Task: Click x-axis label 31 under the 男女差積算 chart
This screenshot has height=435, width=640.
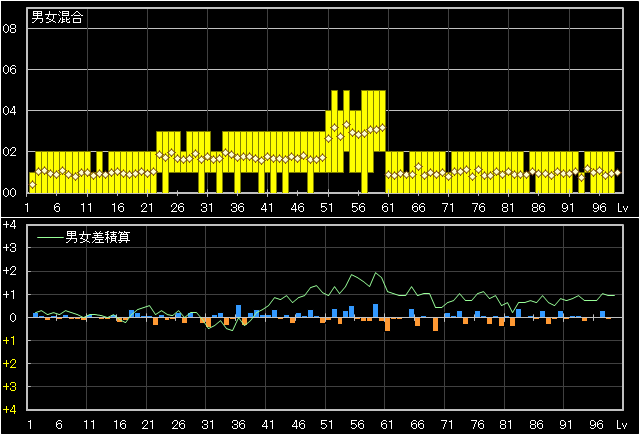Action: coord(208,425)
